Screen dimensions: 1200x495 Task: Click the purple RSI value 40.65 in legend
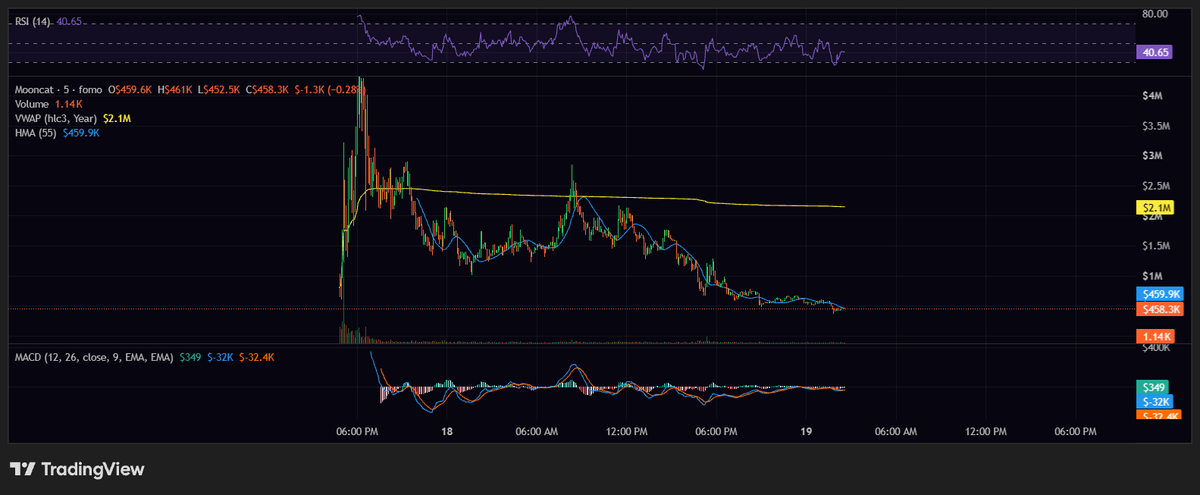(69, 21)
